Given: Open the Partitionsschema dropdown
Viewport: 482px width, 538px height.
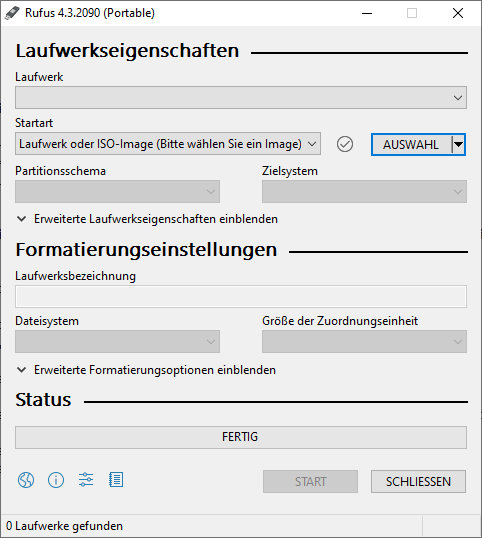Looking at the screenshot, I should pos(117,191).
